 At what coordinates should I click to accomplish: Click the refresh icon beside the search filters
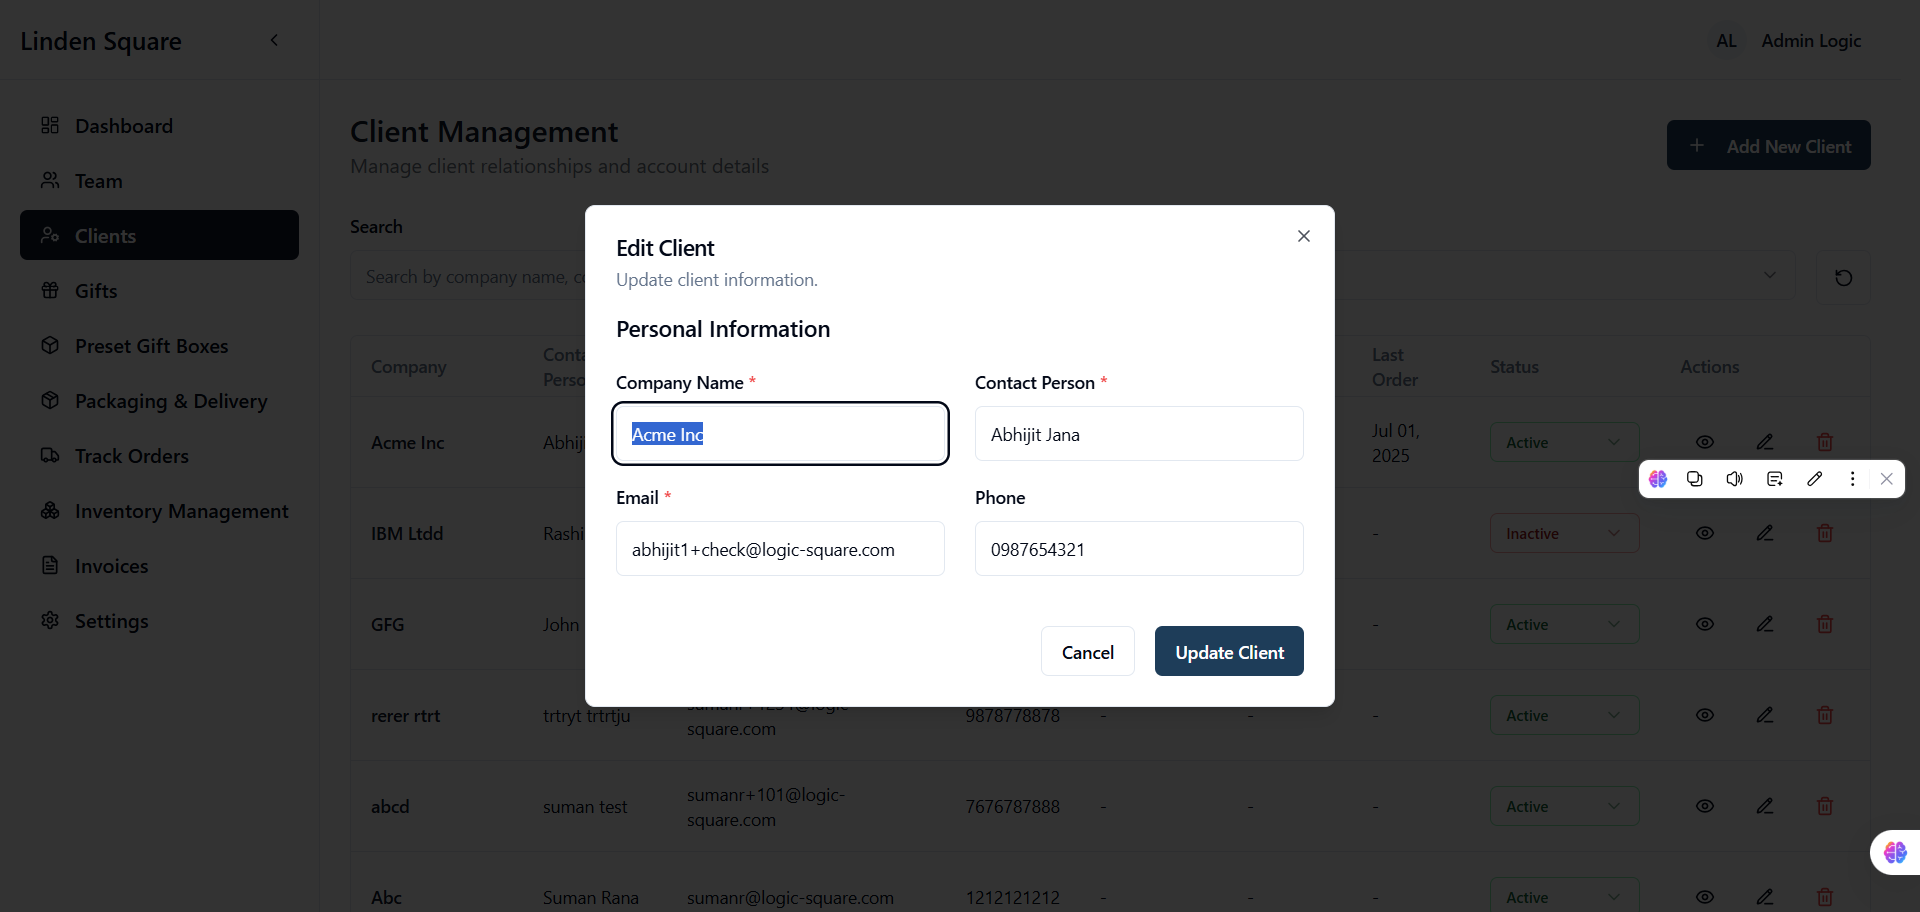click(1843, 277)
